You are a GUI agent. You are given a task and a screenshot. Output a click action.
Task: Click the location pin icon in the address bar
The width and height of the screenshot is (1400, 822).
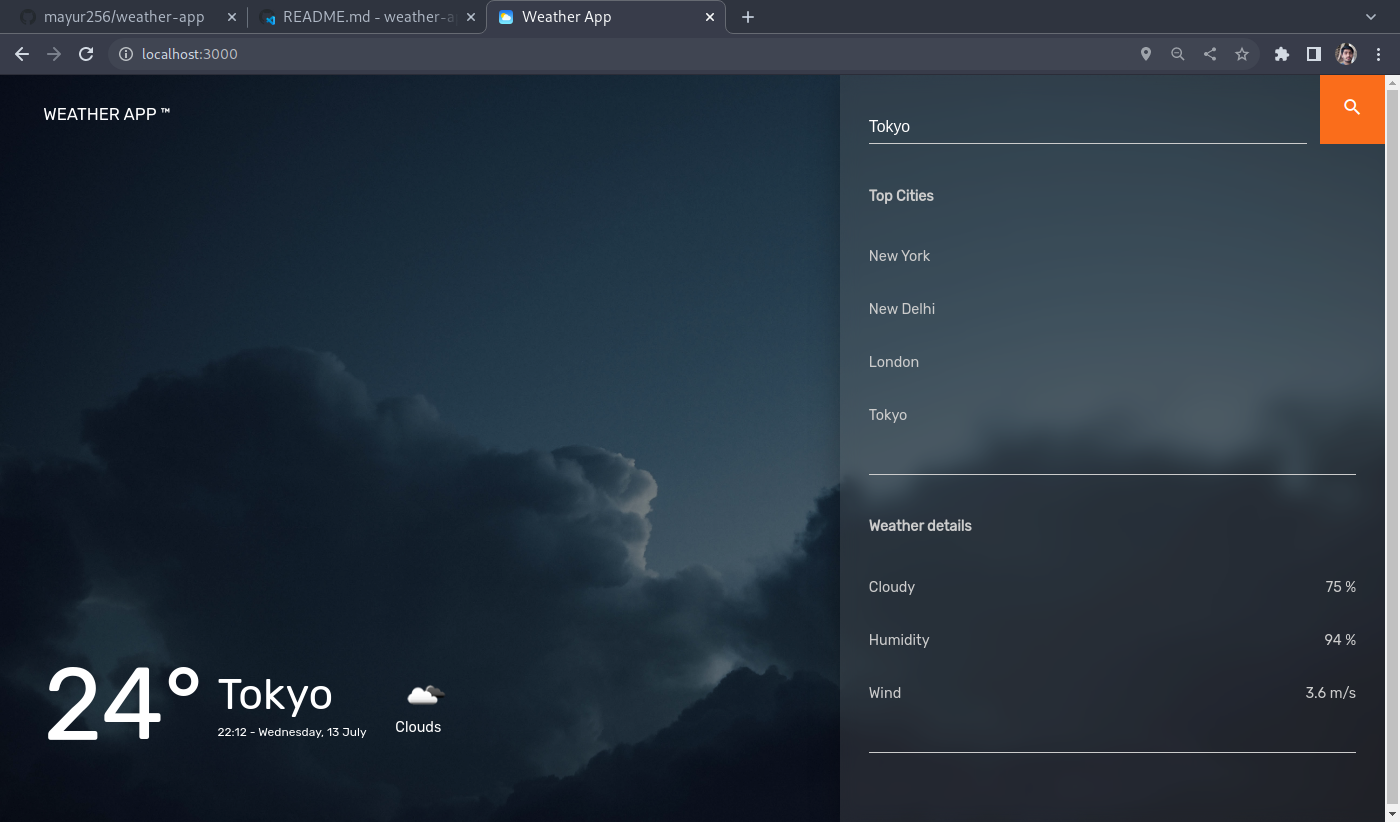pos(1146,54)
